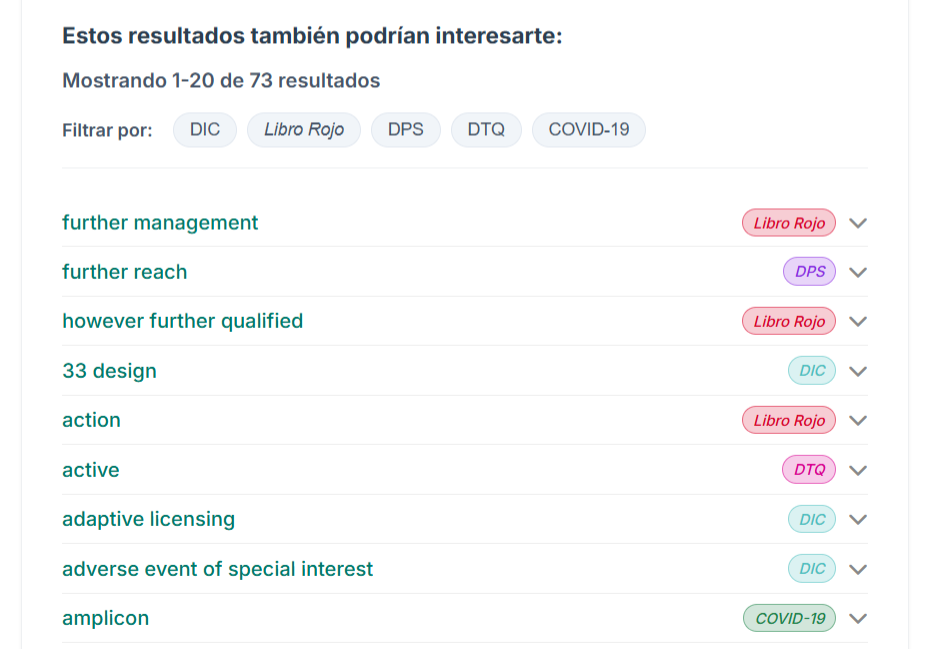
Task: Expand the 'however further qualified' chevron
Action: 857,322
